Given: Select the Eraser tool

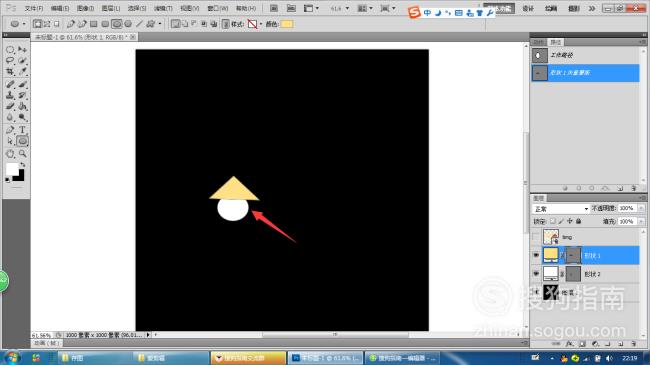Looking at the screenshot, I should click(x=10, y=106).
